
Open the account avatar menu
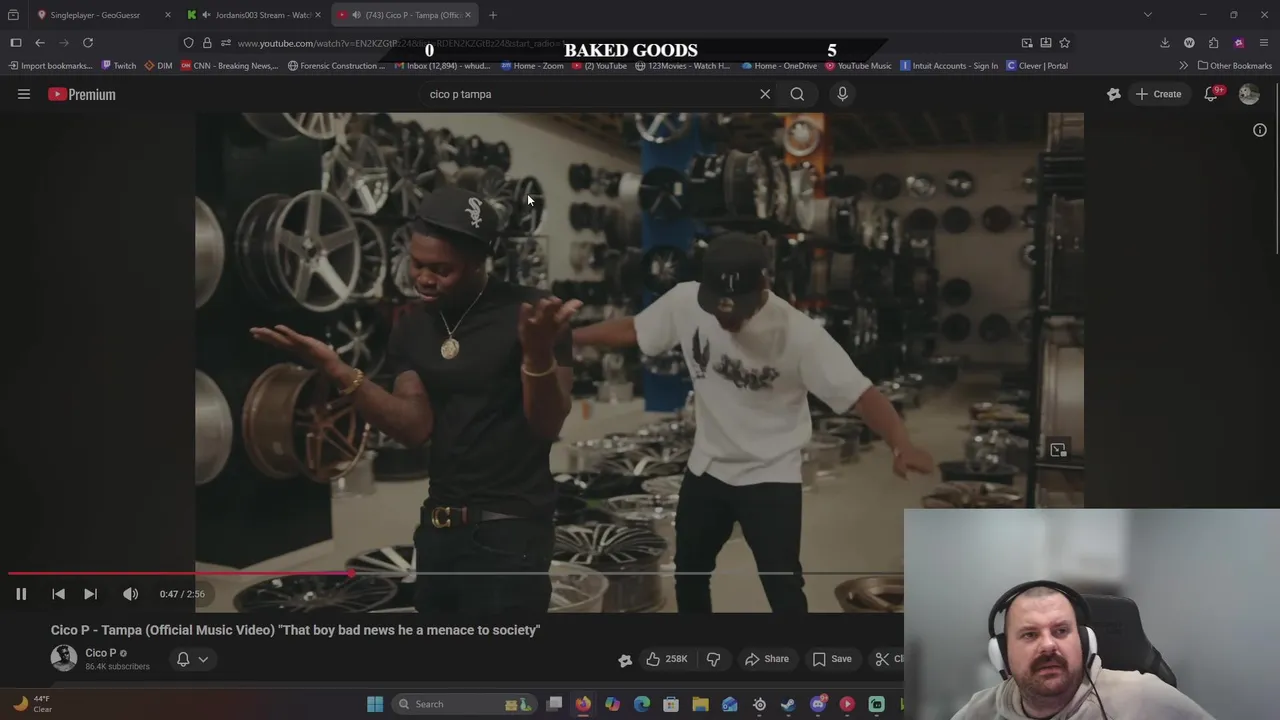coord(1249,94)
